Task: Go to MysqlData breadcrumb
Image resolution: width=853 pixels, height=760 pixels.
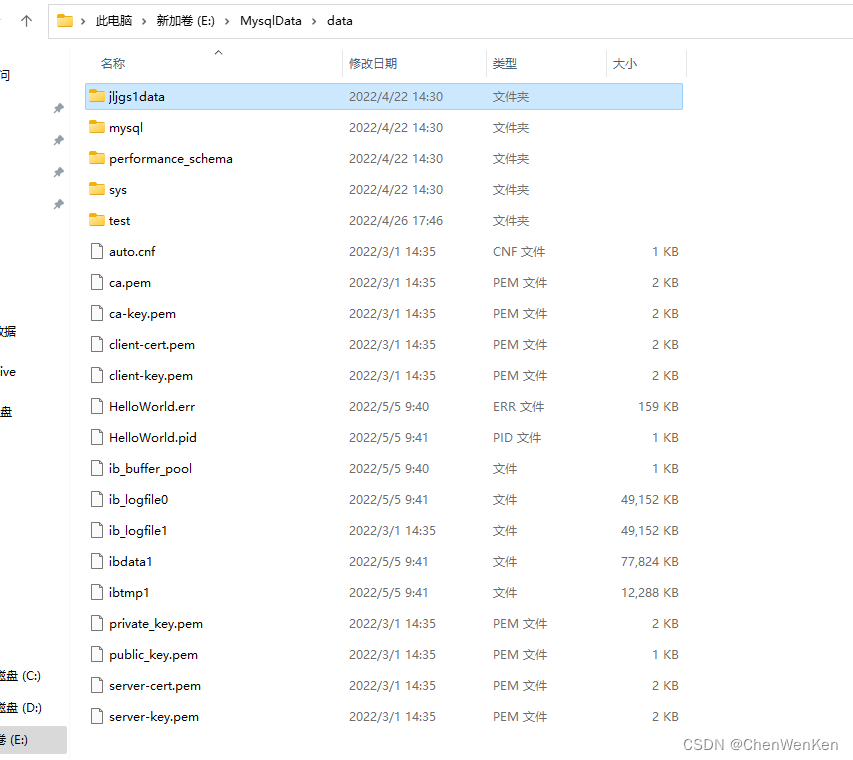Action: click(x=270, y=21)
